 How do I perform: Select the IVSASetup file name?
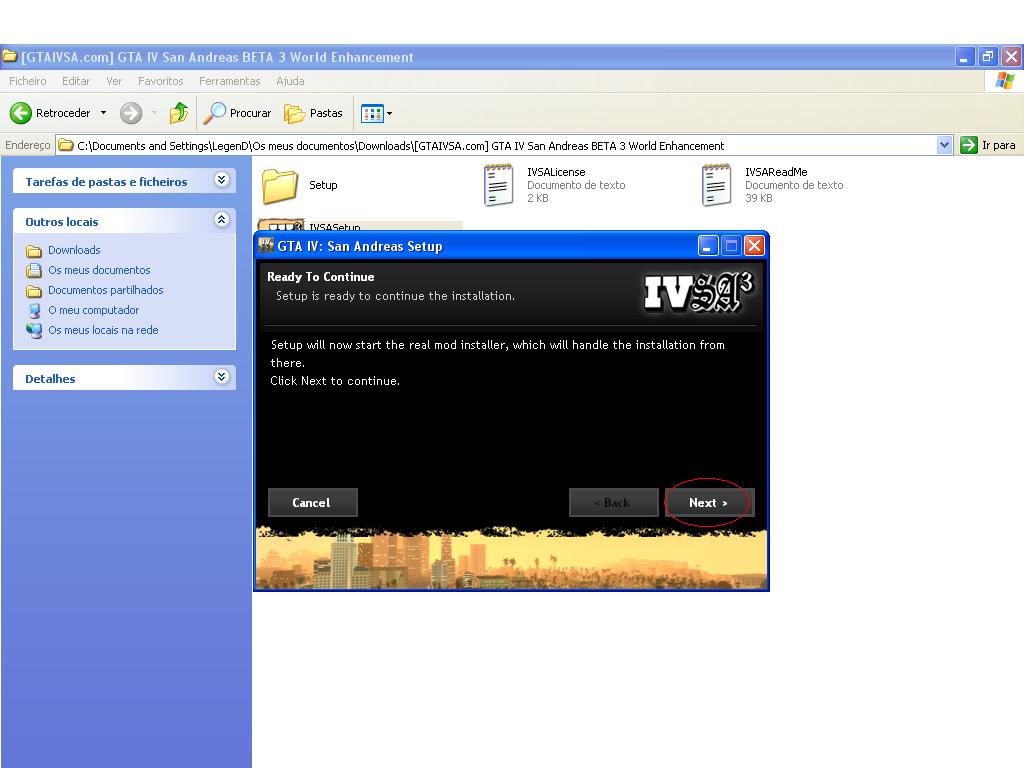click(x=334, y=227)
